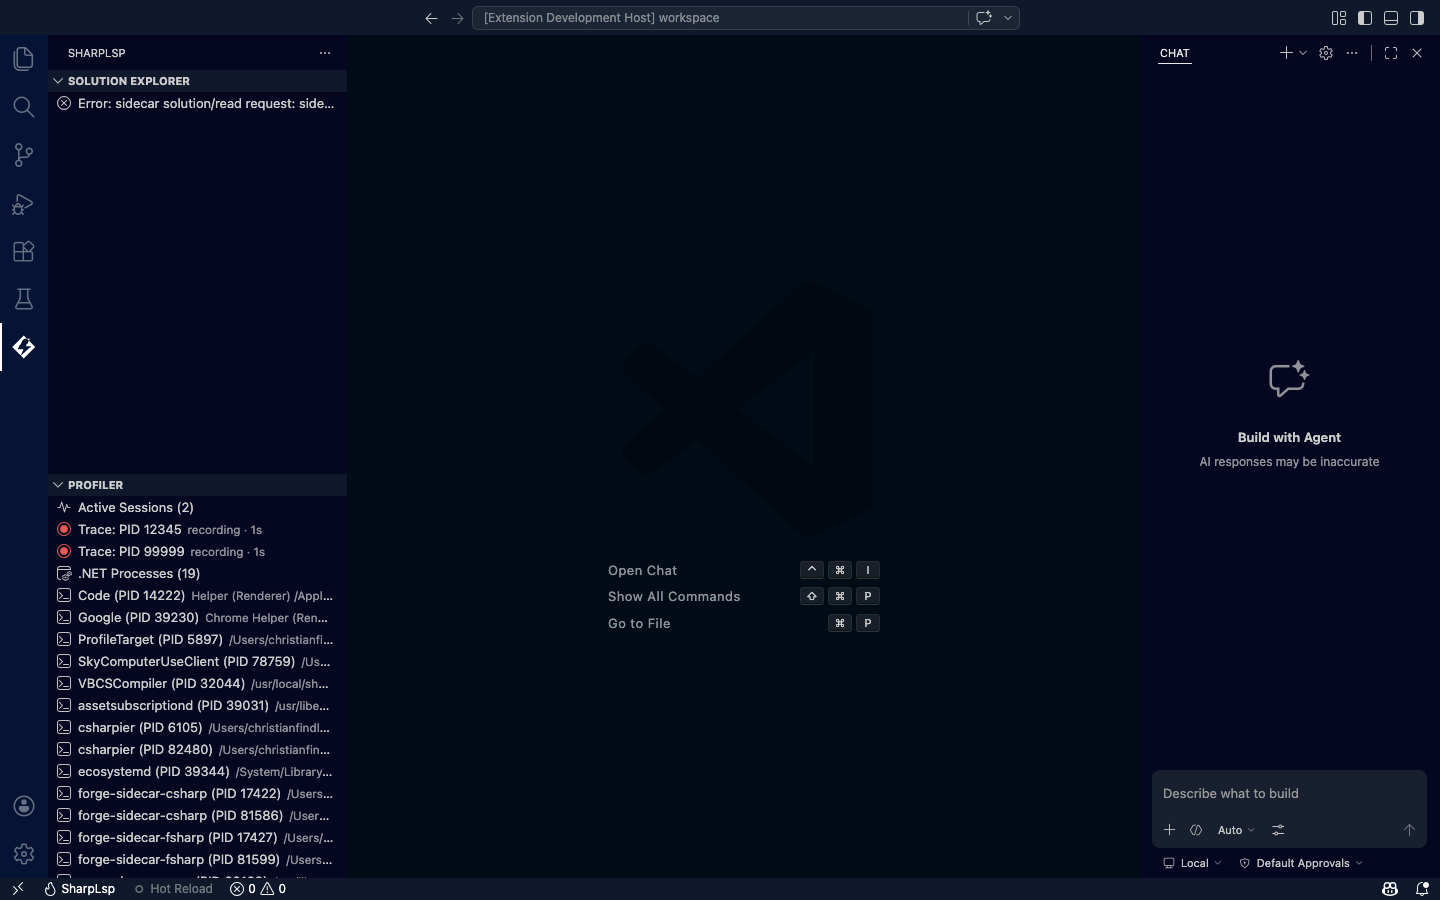Select VBCSCompiler (PID 32044) process

coord(197,683)
